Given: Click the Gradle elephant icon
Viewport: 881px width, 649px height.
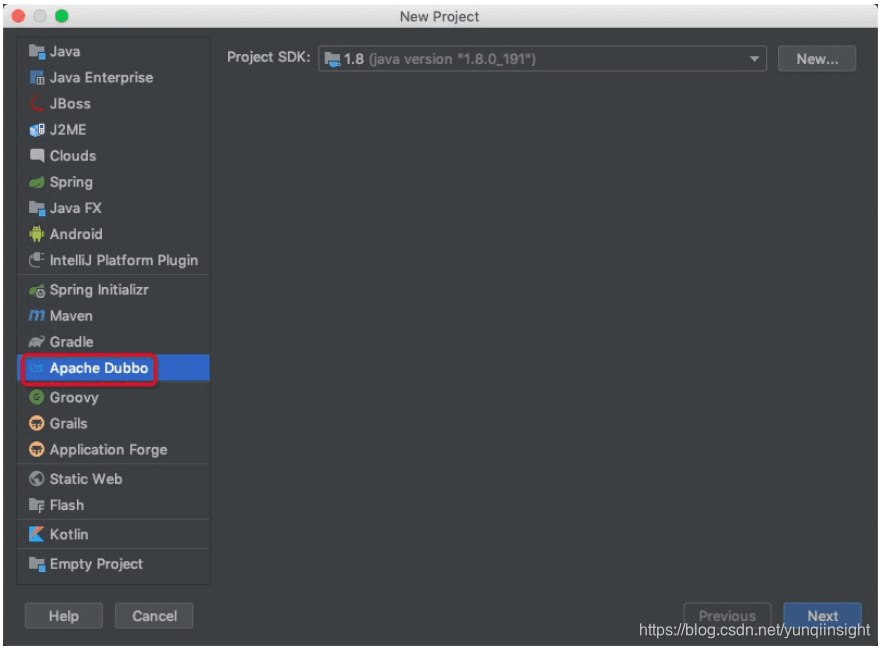Looking at the screenshot, I should [37, 342].
